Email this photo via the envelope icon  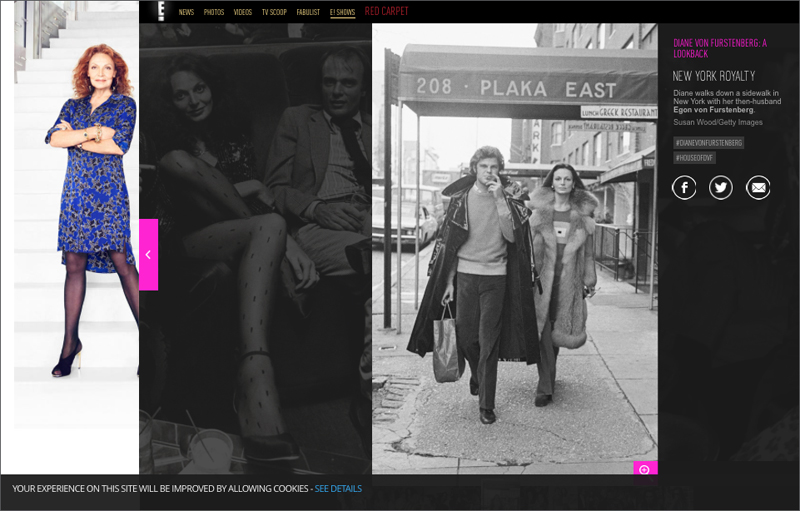758,188
